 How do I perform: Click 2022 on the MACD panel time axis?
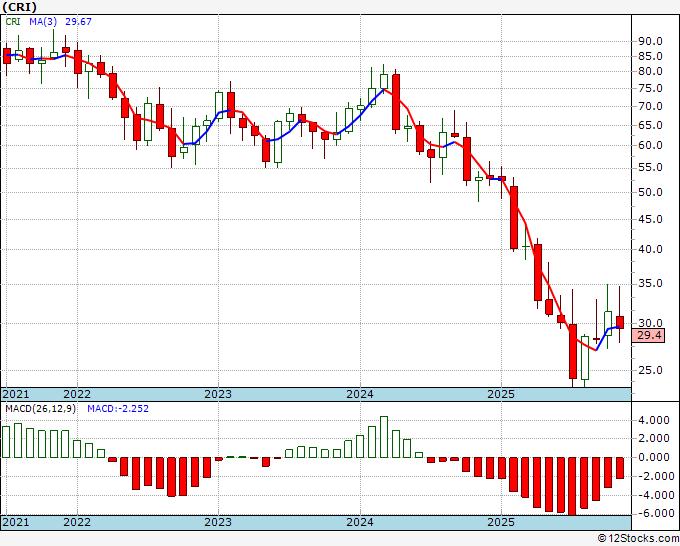coord(77,522)
